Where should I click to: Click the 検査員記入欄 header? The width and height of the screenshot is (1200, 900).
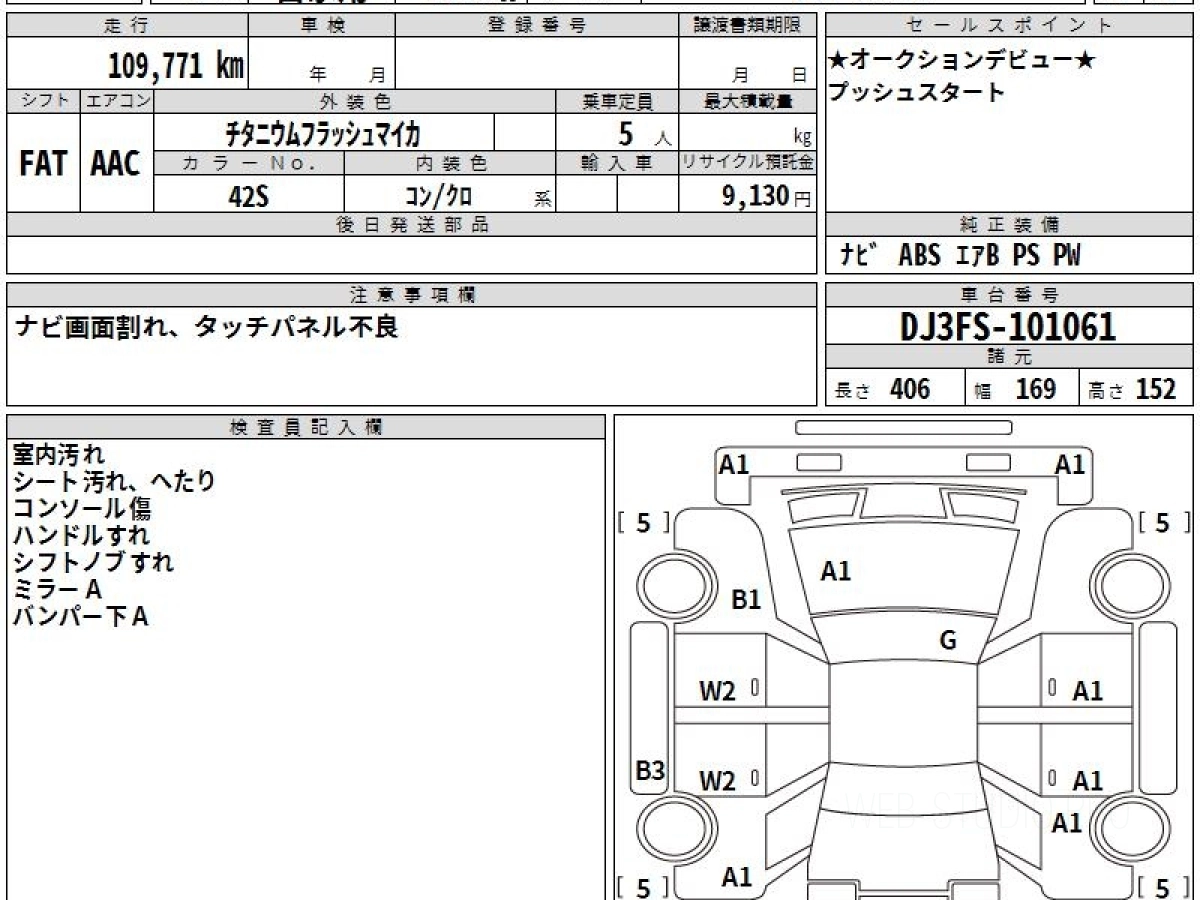pos(306,427)
